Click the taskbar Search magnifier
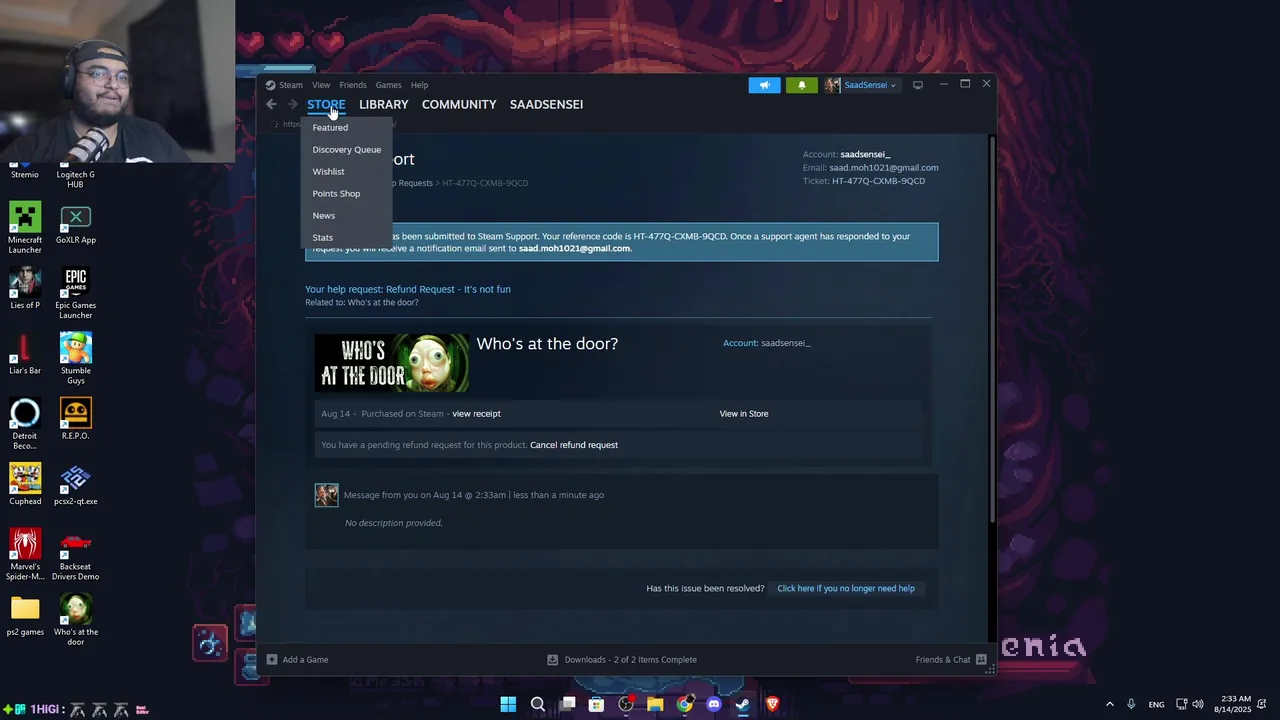 point(537,705)
